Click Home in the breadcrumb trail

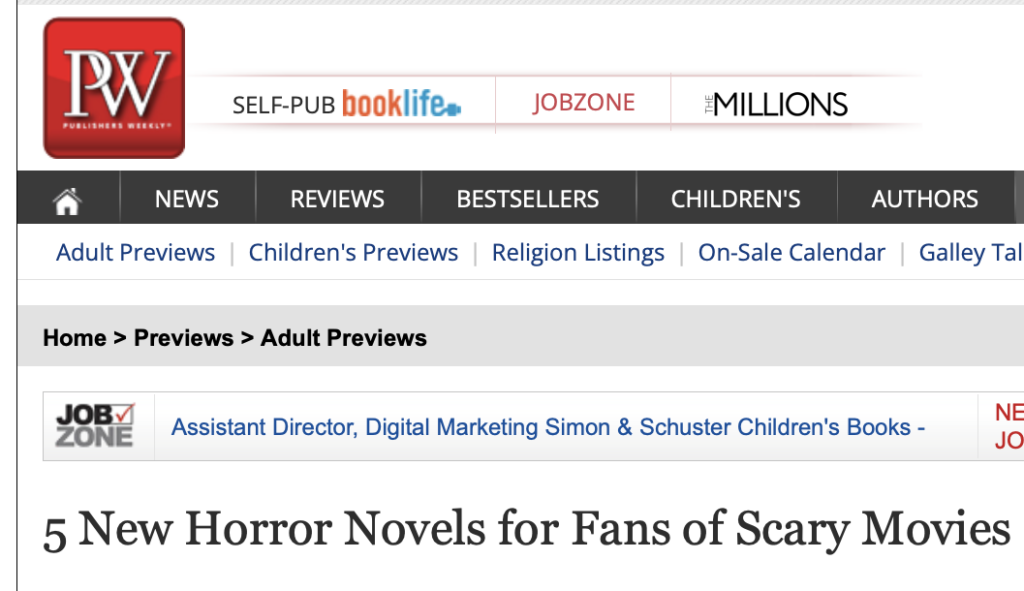point(73,338)
